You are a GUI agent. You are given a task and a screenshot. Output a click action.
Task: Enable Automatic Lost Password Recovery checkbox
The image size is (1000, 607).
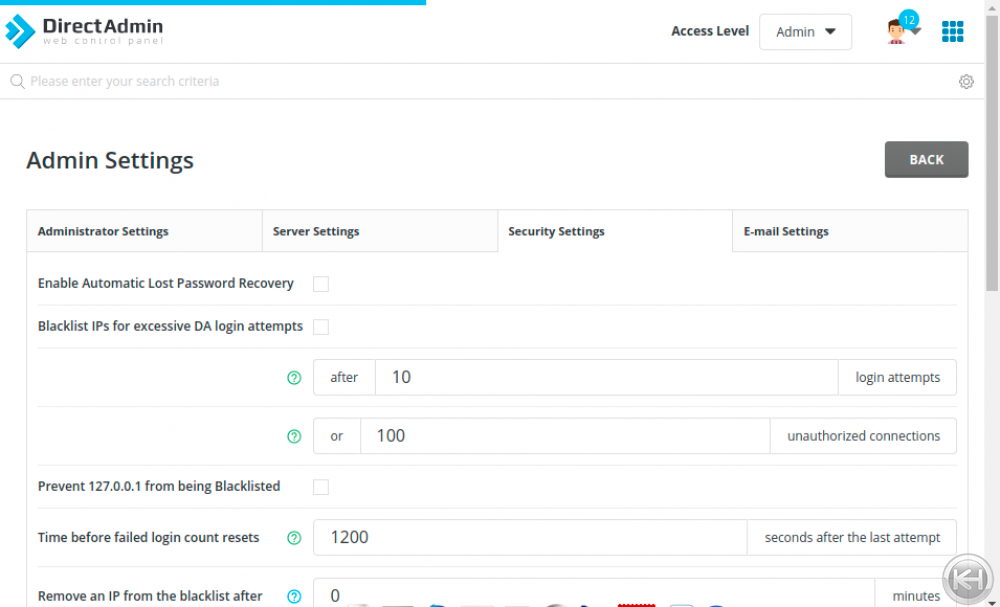pyautogui.click(x=321, y=284)
